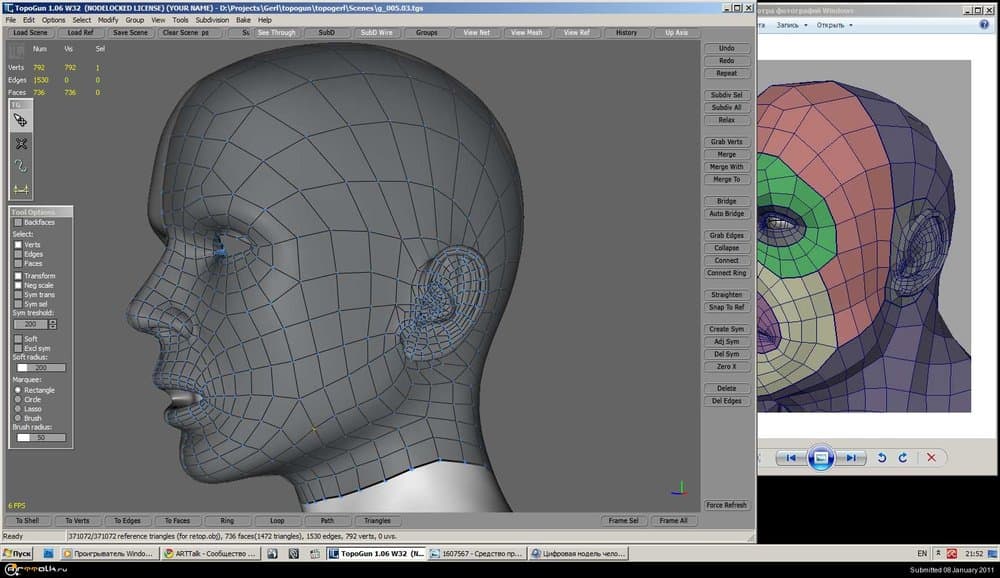Choose the Lasso marquee option
The height and width of the screenshot is (578, 1000).
[18, 408]
